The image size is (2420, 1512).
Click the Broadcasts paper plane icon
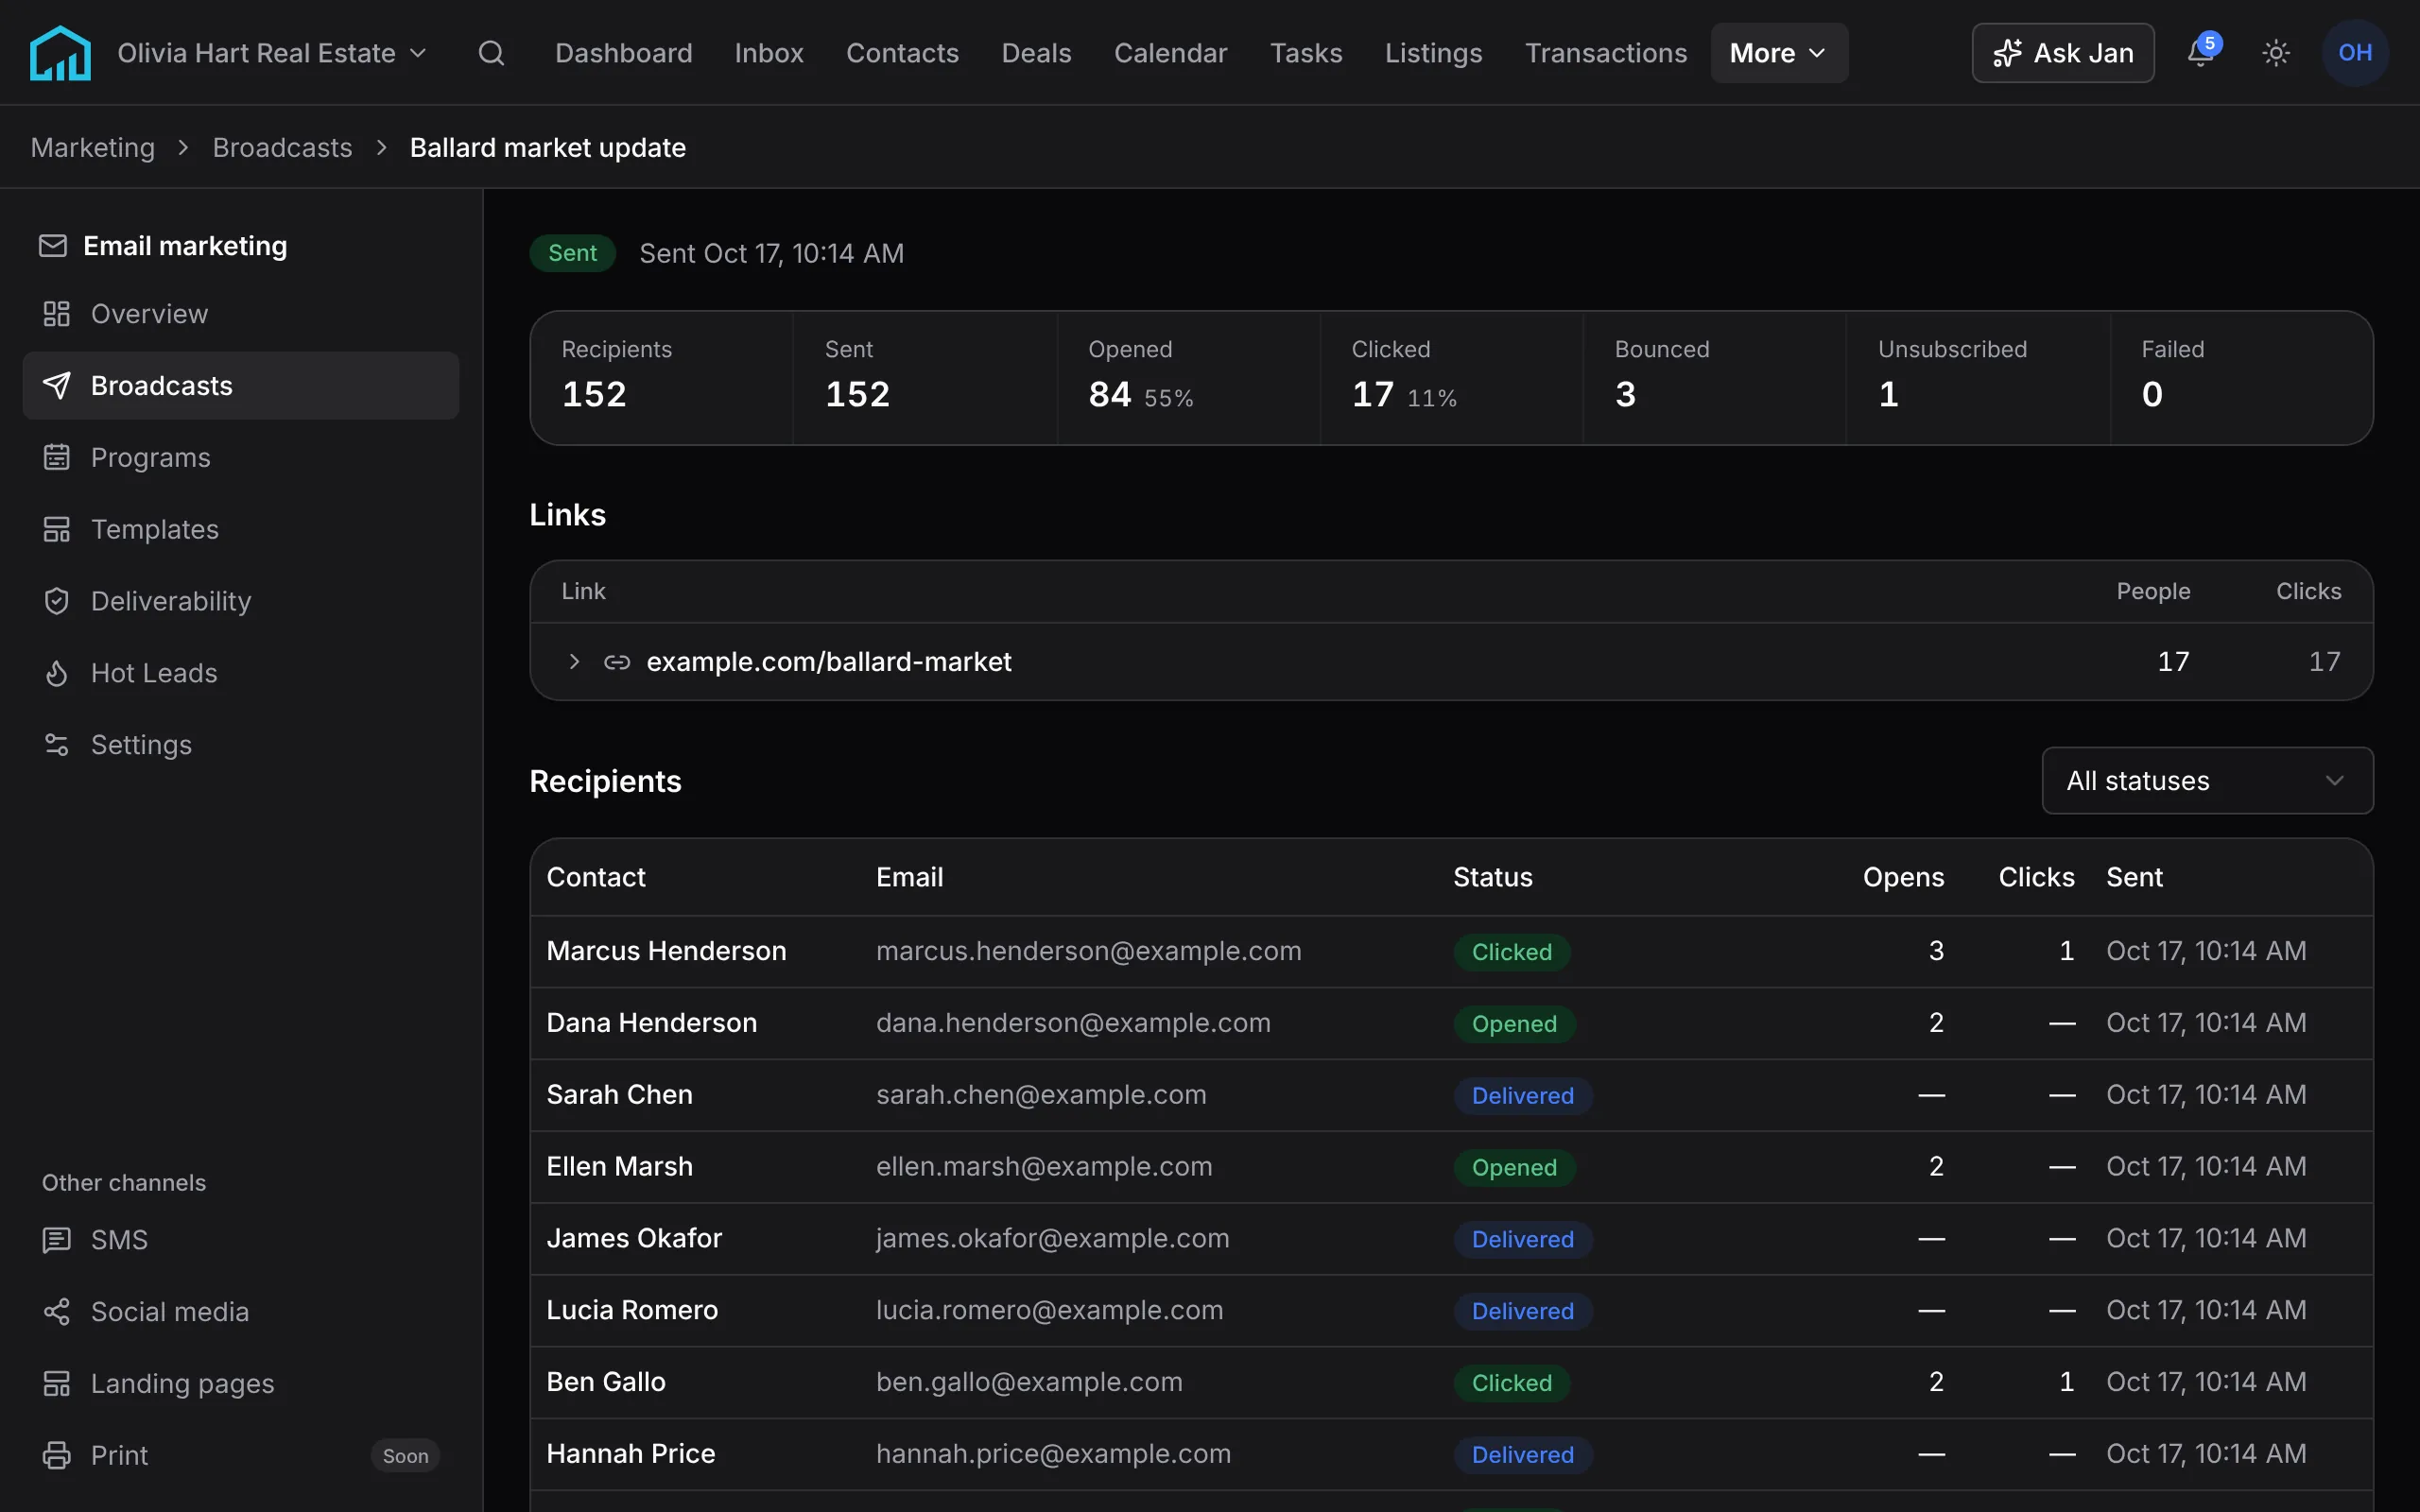click(x=57, y=386)
